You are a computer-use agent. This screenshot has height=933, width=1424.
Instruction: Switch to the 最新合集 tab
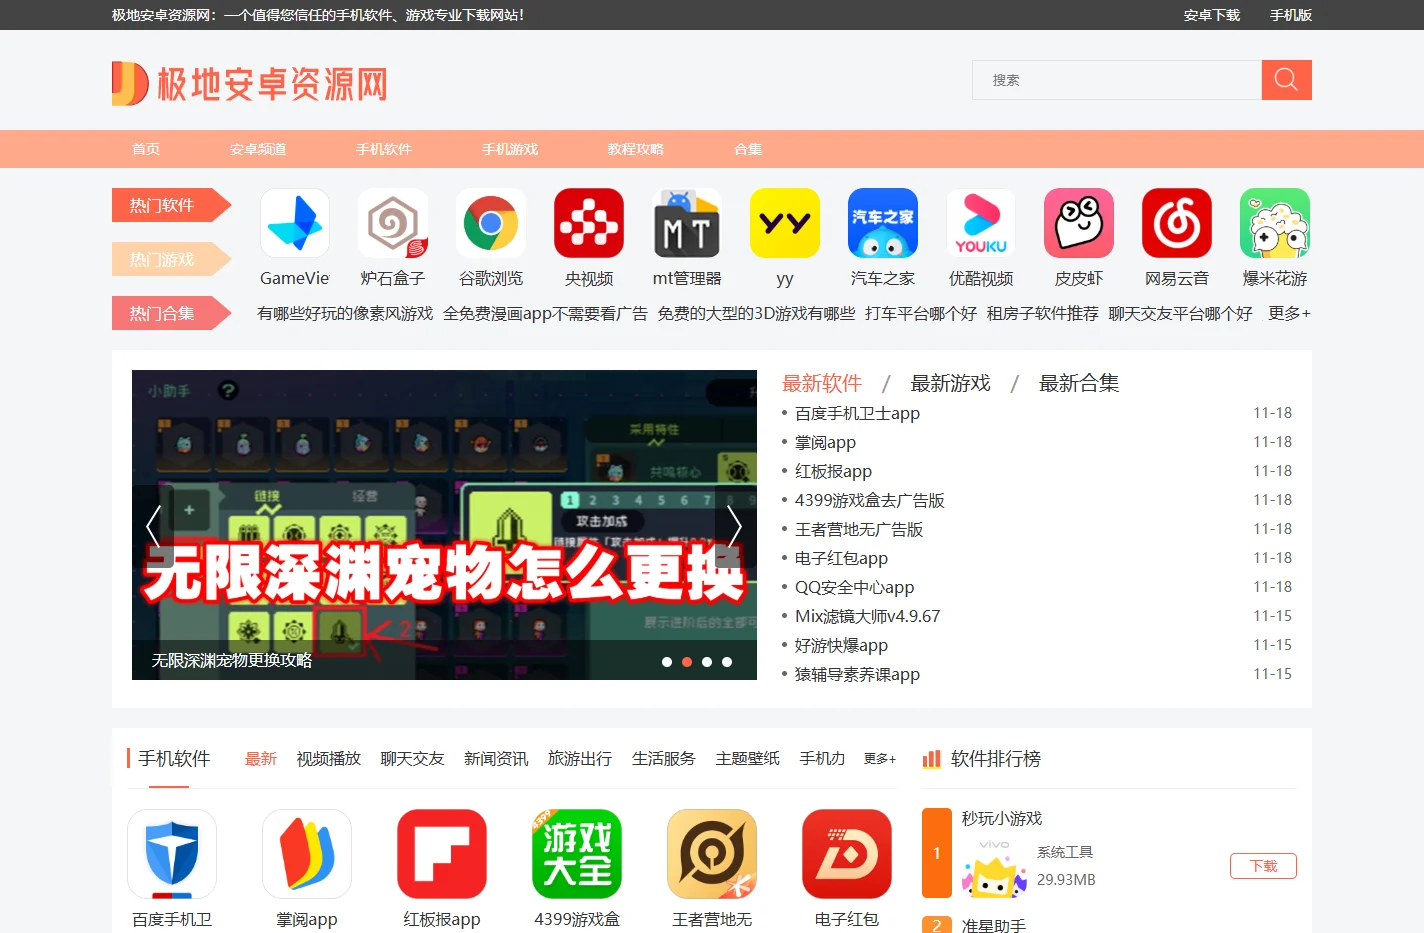coord(1079,383)
